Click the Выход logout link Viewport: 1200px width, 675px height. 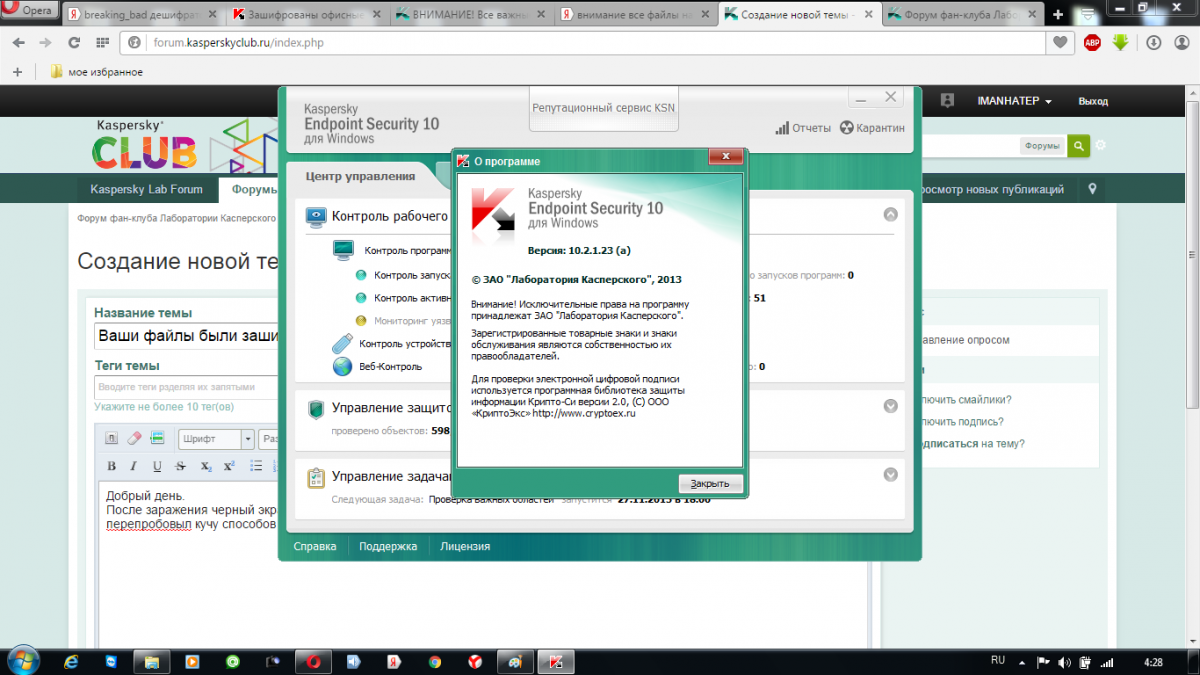1093,102
